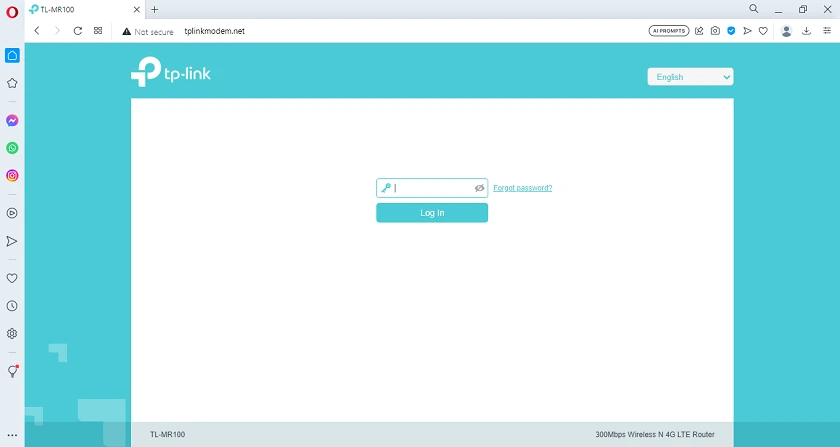Open the three-dots sidebar setup menu

pos(12,435)
